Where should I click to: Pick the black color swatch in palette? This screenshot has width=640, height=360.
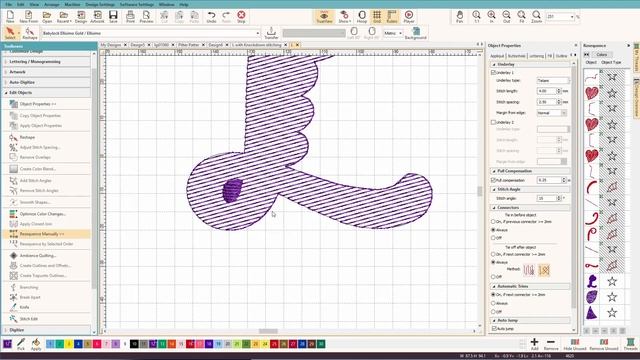pyautogui.click(x=134, y=344)
